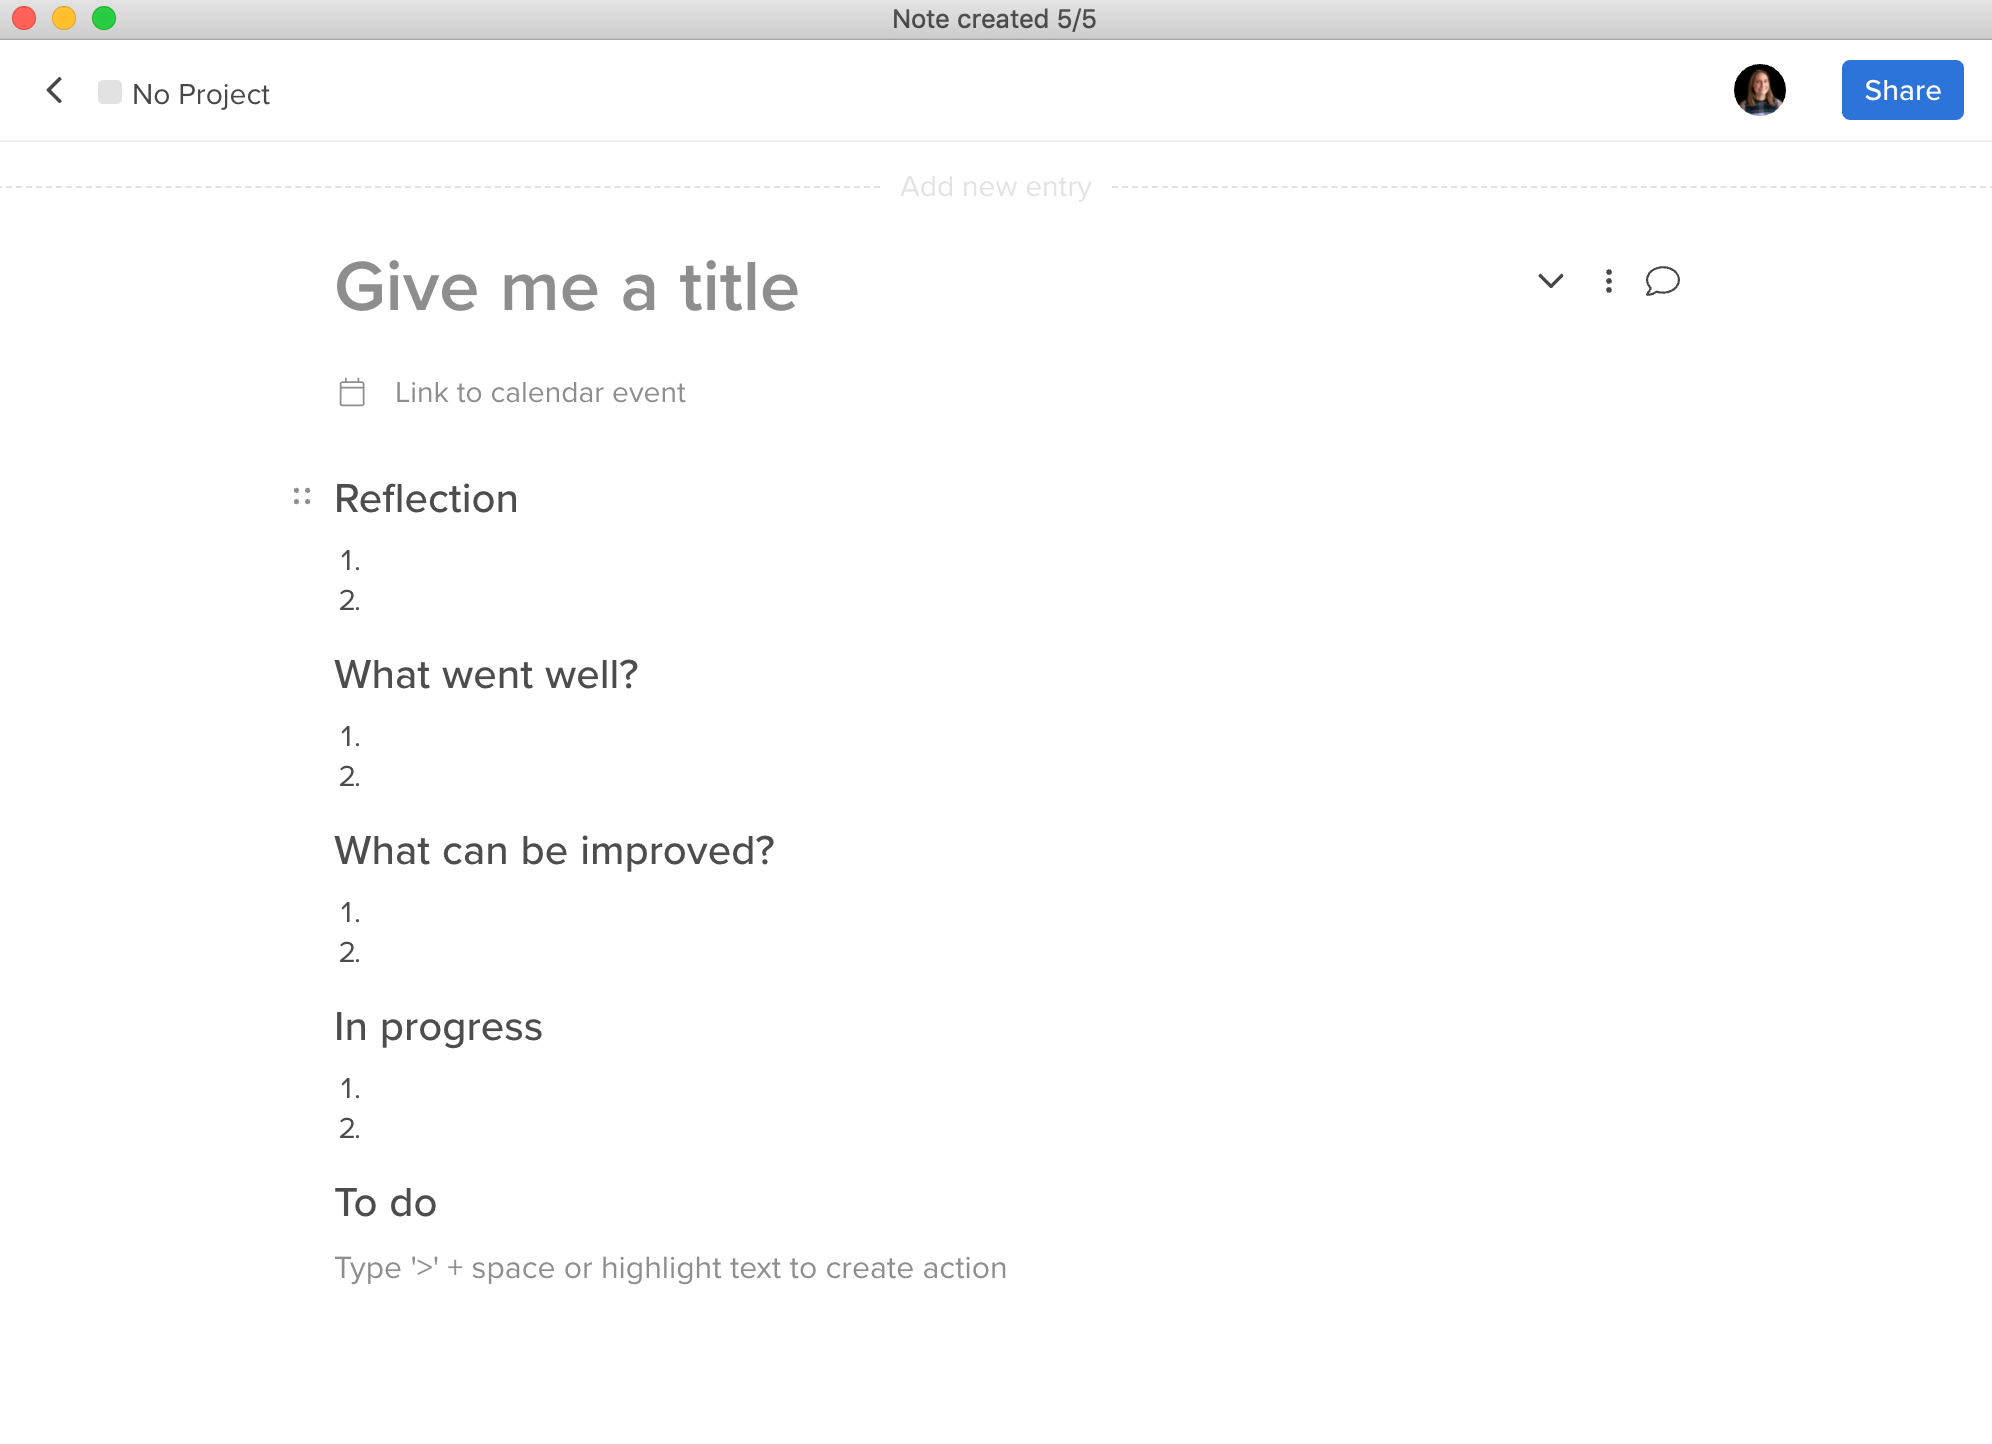Click the To do section label
Image resolution: width=1992 pixels, height=1444 pixels.
coord(387,1203)
